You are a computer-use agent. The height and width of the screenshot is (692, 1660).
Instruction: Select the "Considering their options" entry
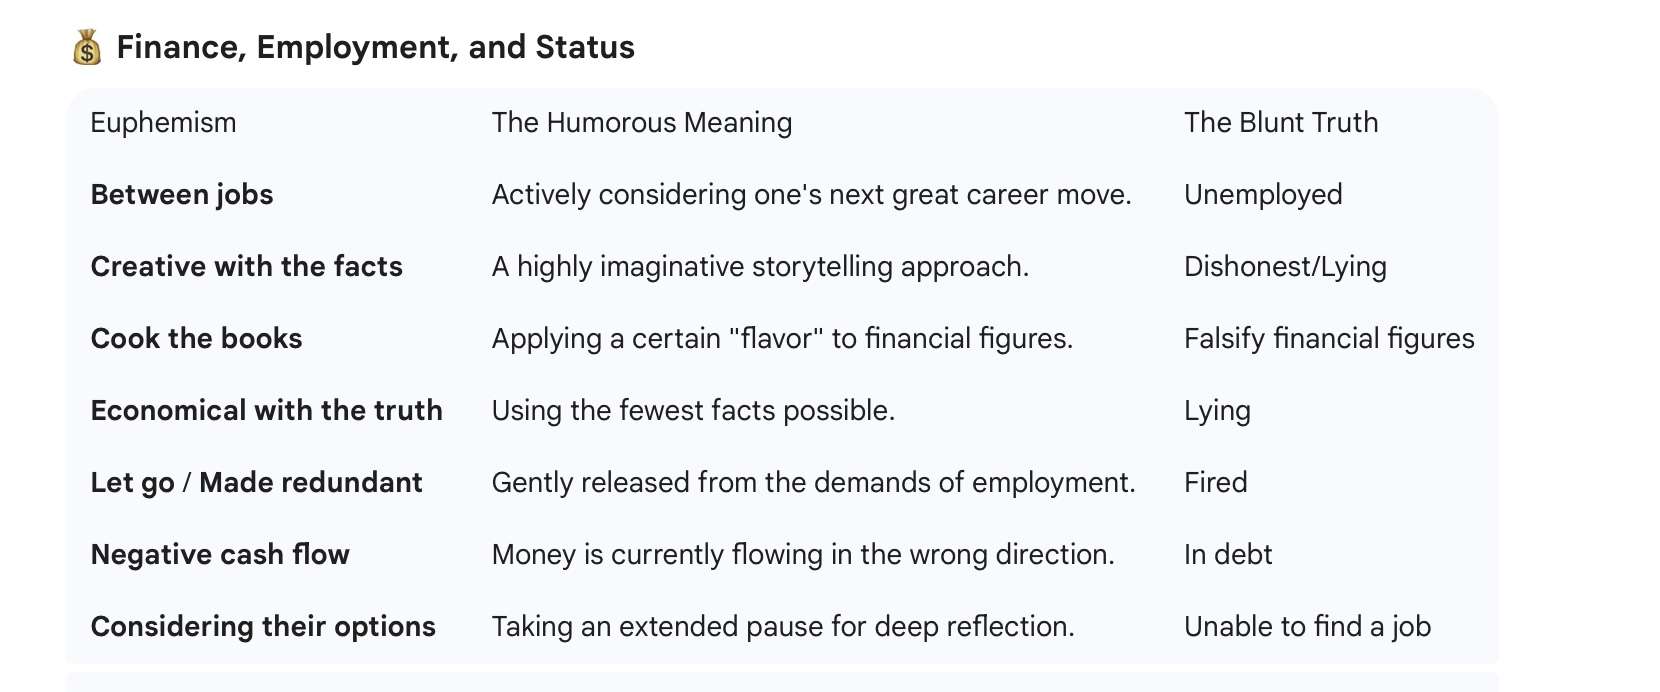263,627
